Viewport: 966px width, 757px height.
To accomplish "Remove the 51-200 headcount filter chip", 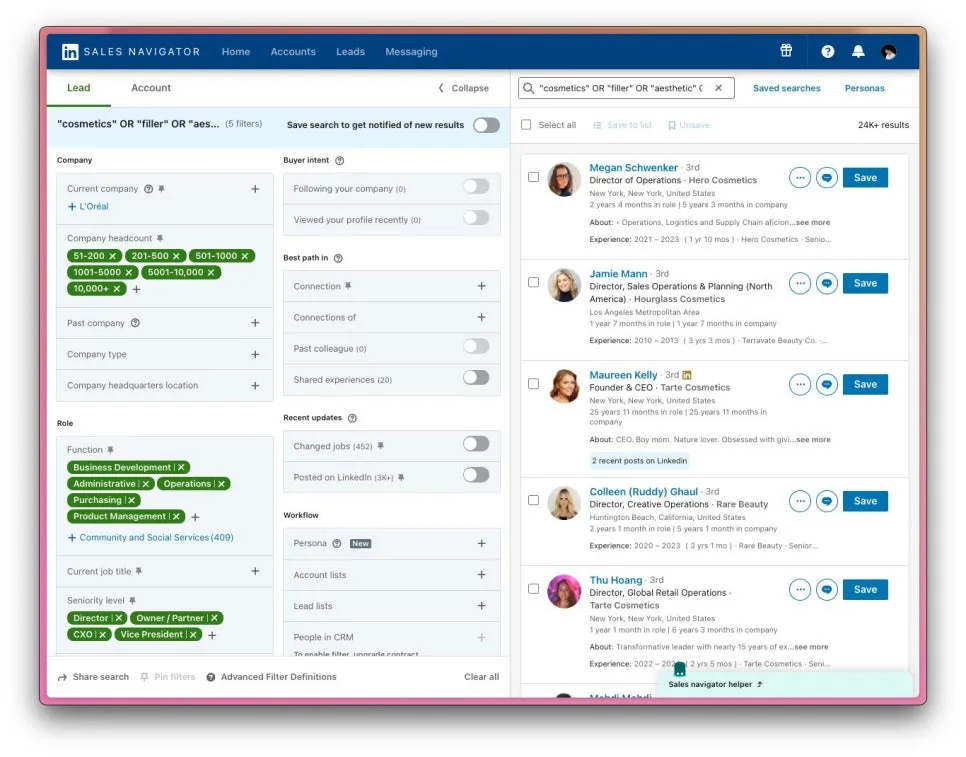I will click(x=113, y=256).
